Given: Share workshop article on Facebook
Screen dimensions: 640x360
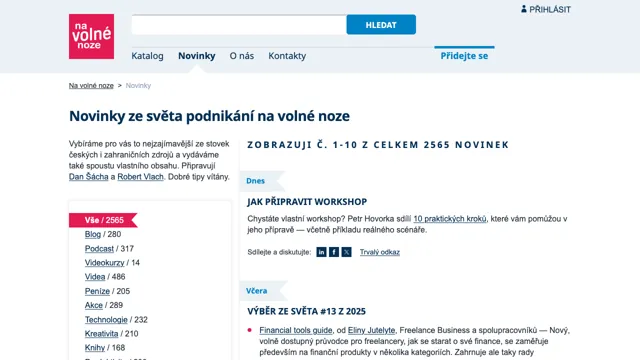Looking at the screenshot, I should click(334, 252).
